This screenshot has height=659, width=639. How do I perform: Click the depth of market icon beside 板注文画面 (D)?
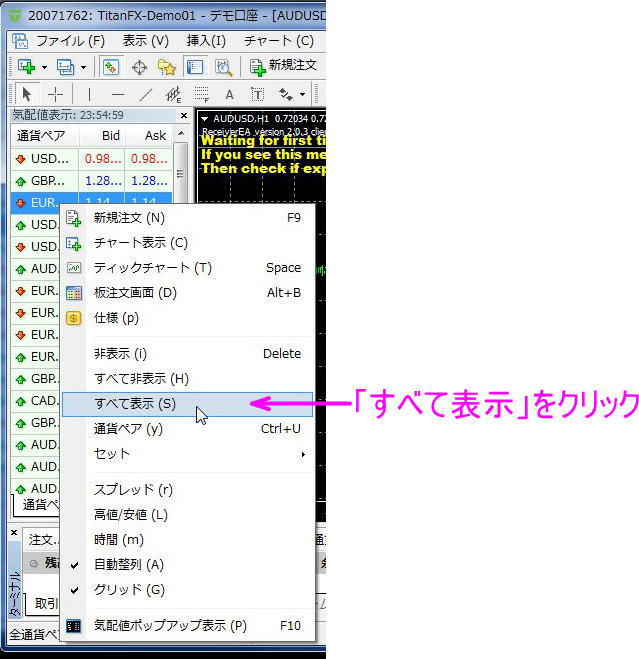[74, 293]
